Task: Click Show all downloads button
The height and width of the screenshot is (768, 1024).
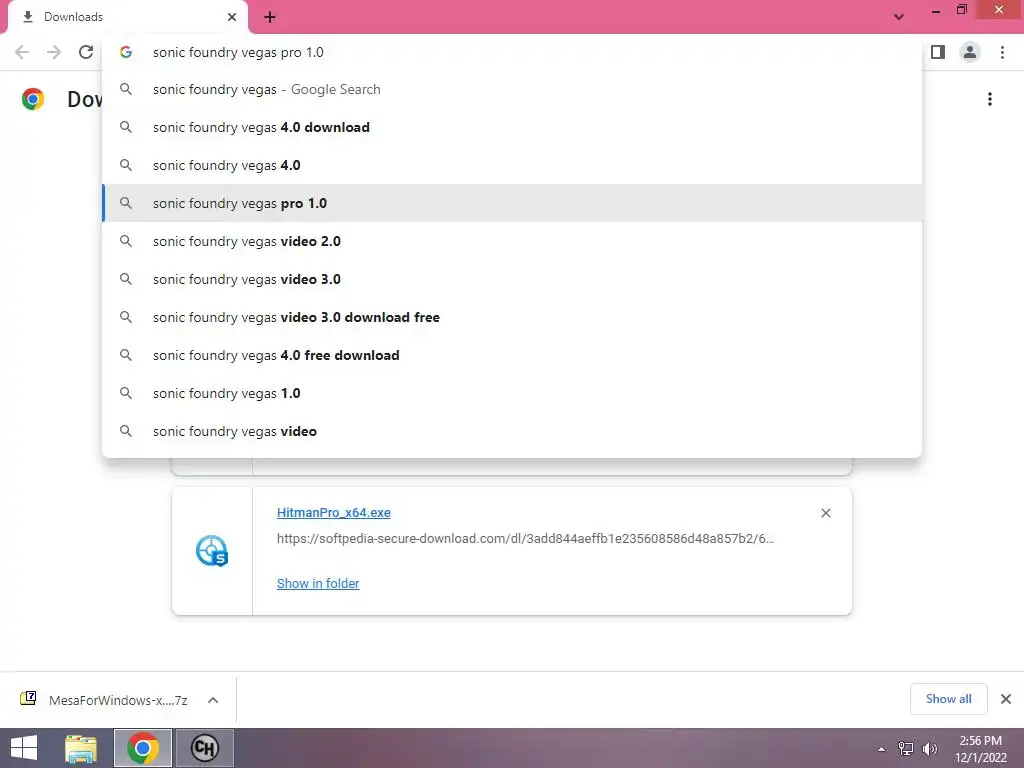Action: (948, 699)
